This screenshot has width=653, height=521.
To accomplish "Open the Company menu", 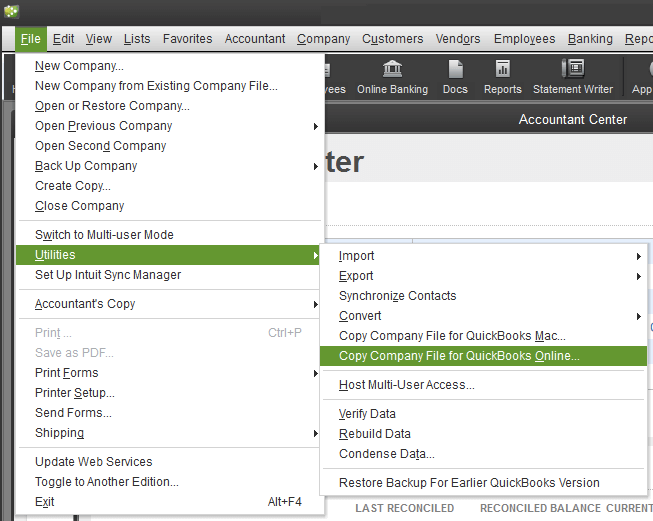I will (x=324, y=39).
